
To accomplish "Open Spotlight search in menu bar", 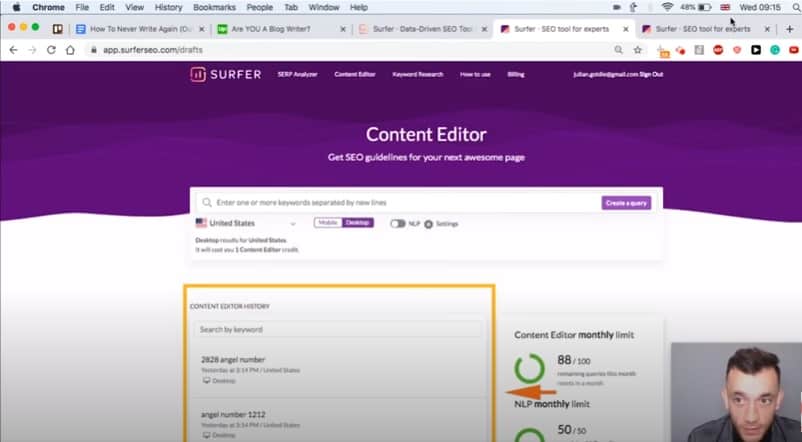I will coord(796,7).
